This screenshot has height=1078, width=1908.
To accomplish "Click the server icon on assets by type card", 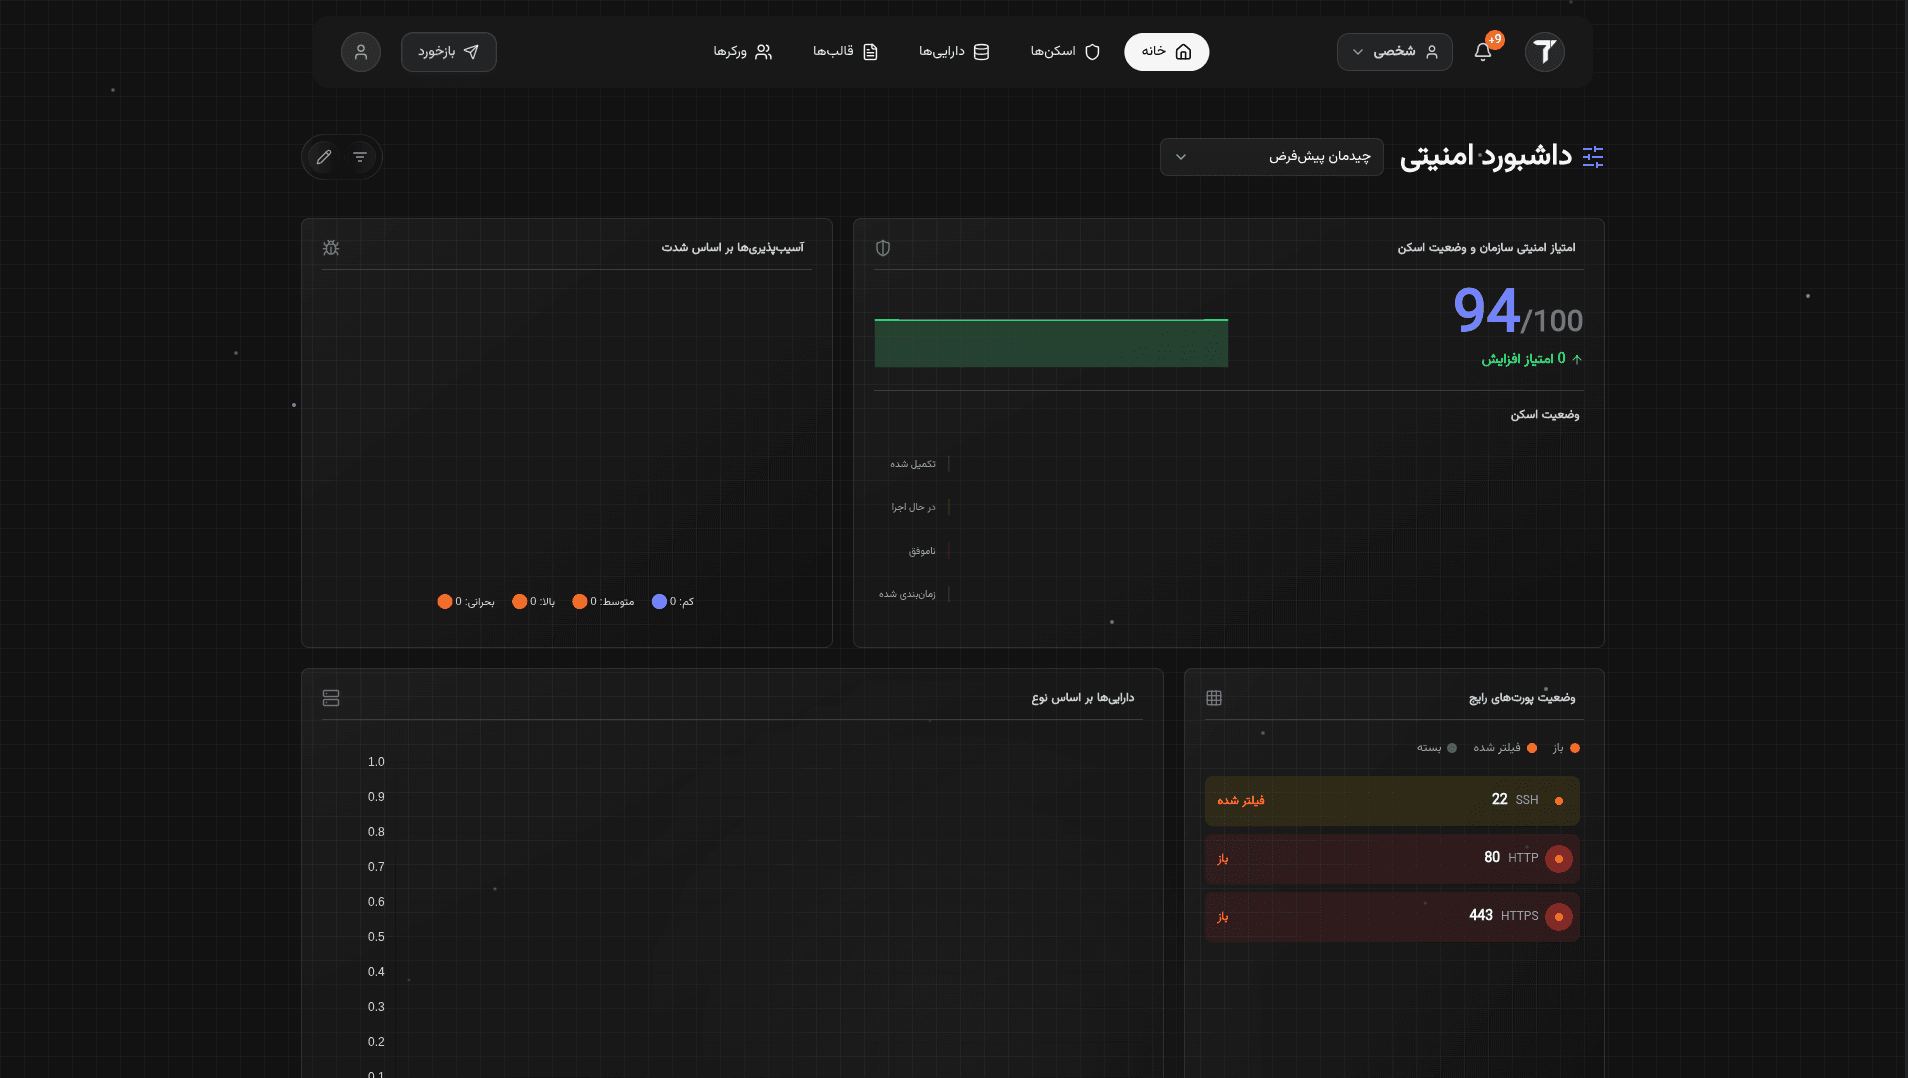I will pos(331,698).
